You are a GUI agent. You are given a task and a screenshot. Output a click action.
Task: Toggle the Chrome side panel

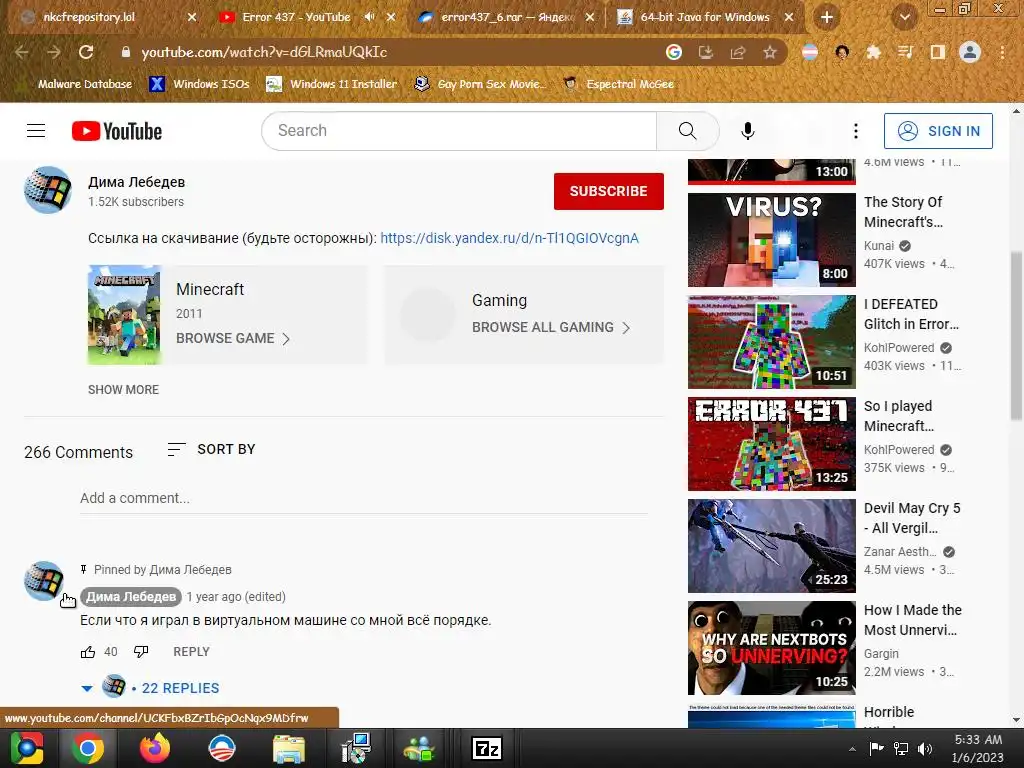[938, 52]
